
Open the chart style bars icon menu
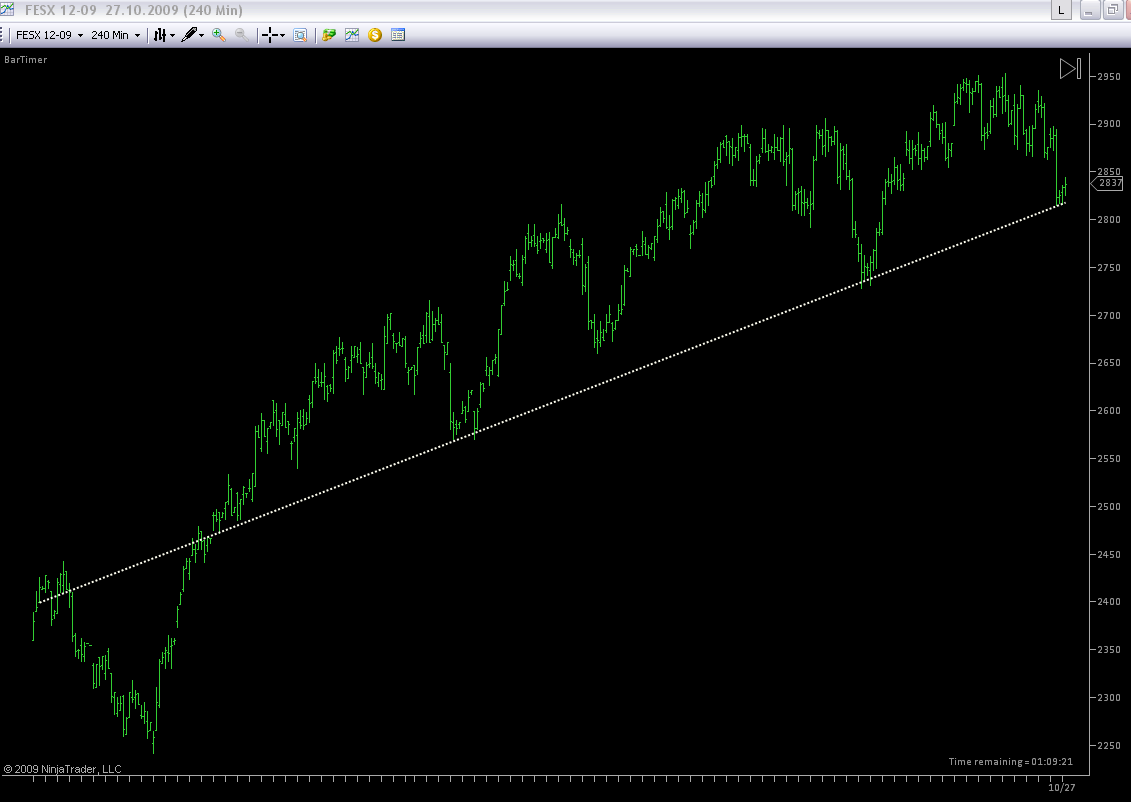pyautogui.click(x=160, y=35)
